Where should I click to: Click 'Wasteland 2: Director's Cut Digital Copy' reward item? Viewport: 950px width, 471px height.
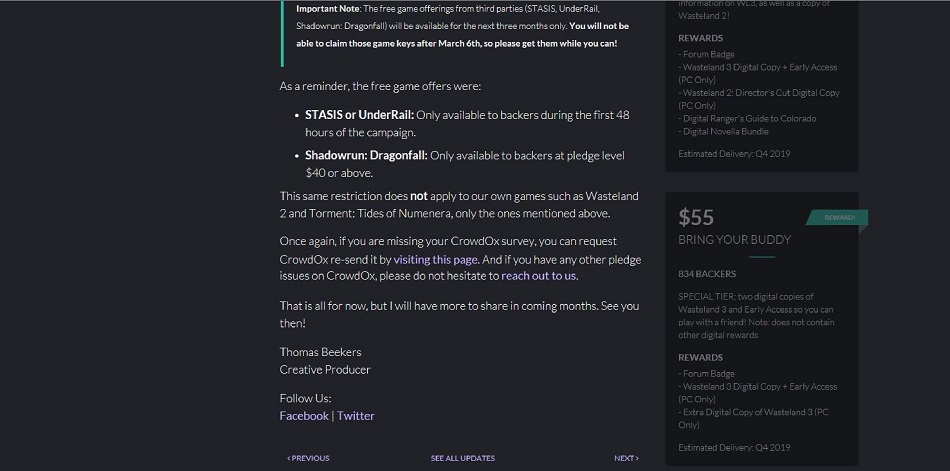759,93
